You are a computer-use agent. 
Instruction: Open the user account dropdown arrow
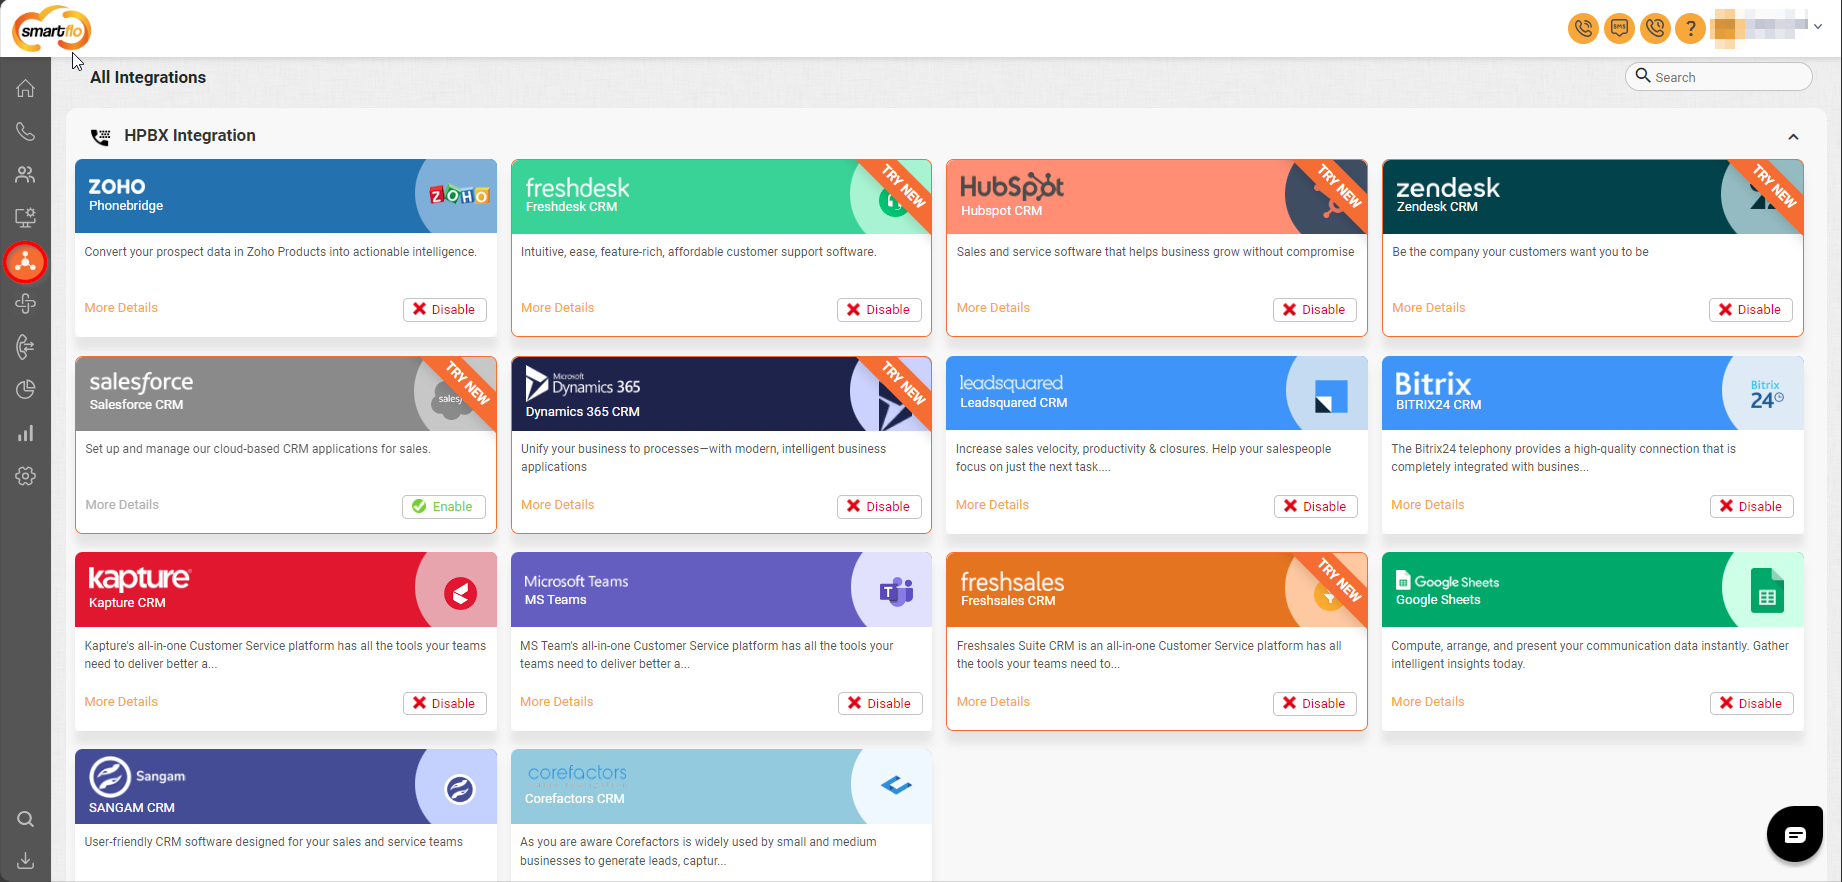[1818, 27]
